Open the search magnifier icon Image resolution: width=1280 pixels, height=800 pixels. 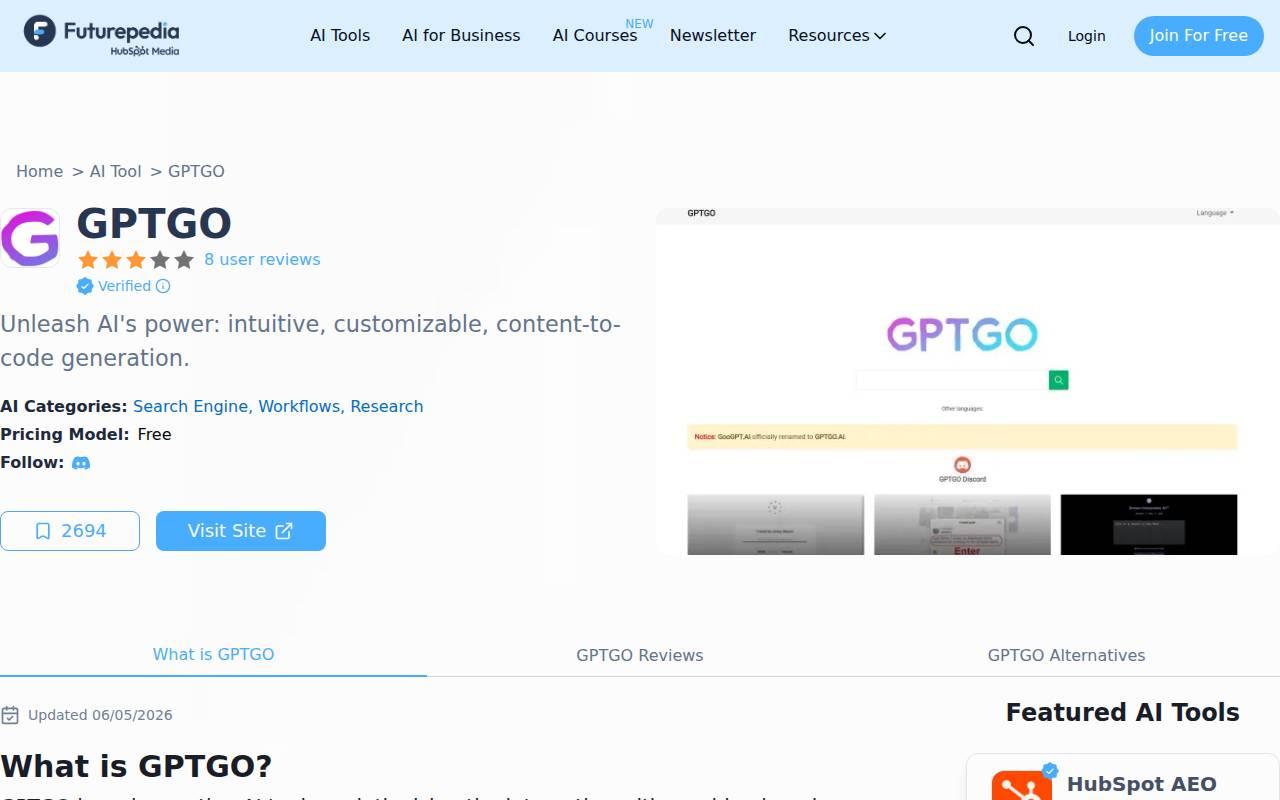tap(1024, 36)
